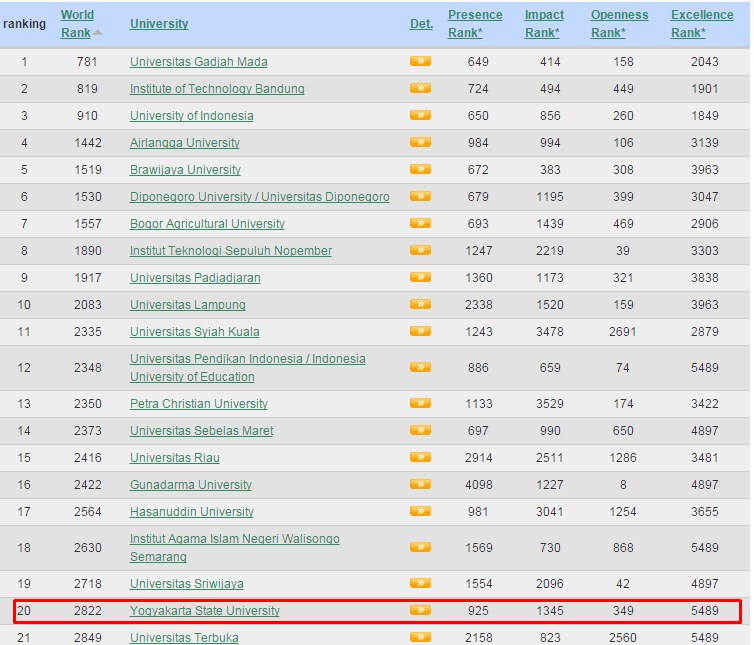The image size is (754, 645).
Task: Open Institut Teknologi Sepuluh Nopember link
Action: [230, 251]
